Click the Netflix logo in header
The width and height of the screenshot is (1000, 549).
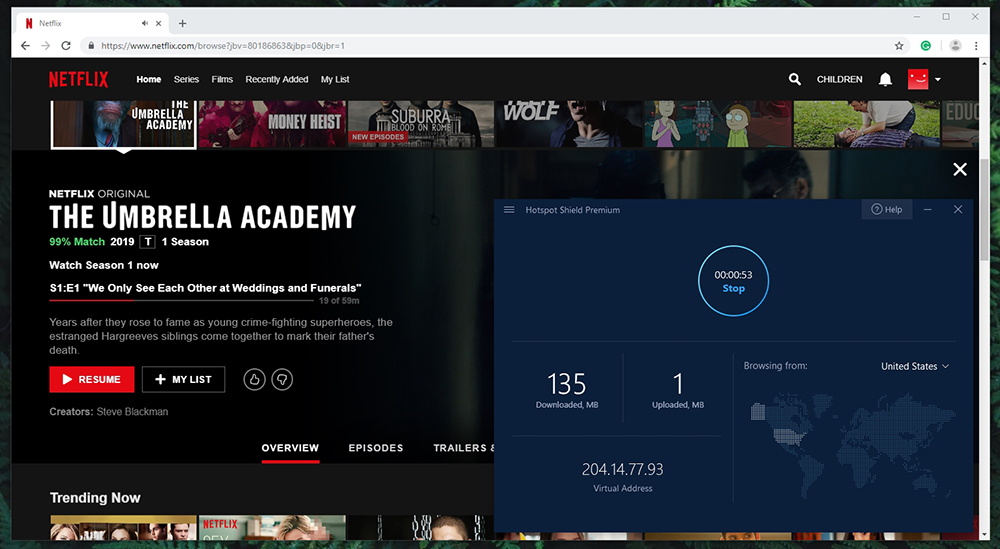pyautogui.click(x=78, y=79)
